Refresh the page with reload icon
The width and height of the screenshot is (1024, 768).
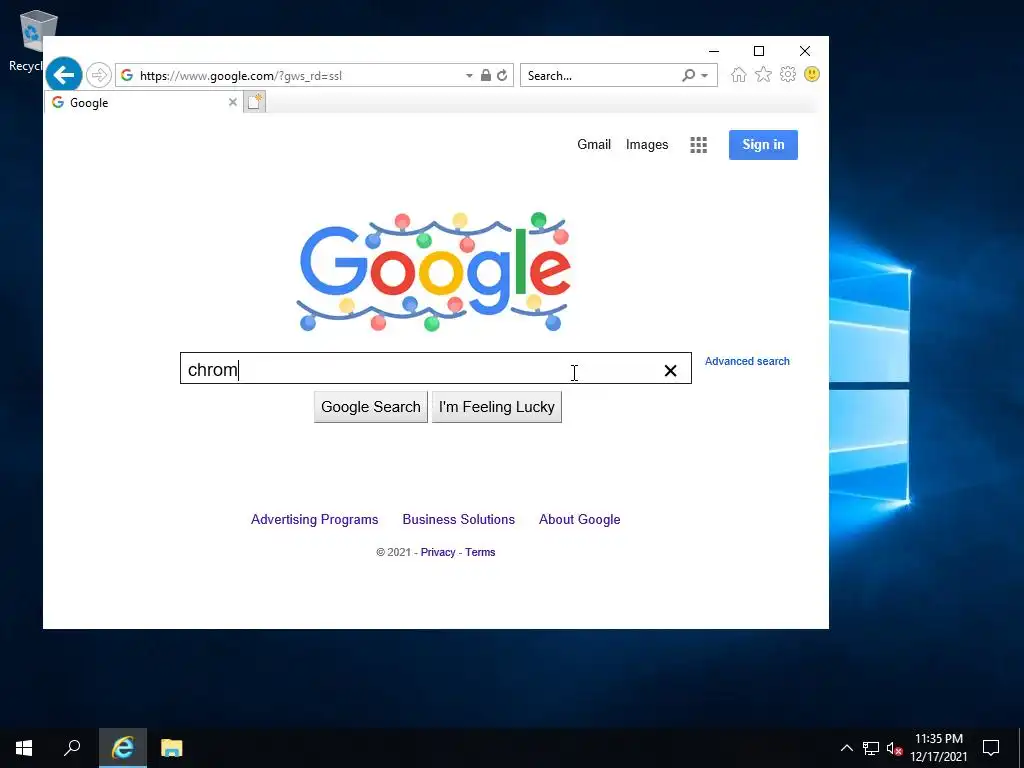click(502, 76)
